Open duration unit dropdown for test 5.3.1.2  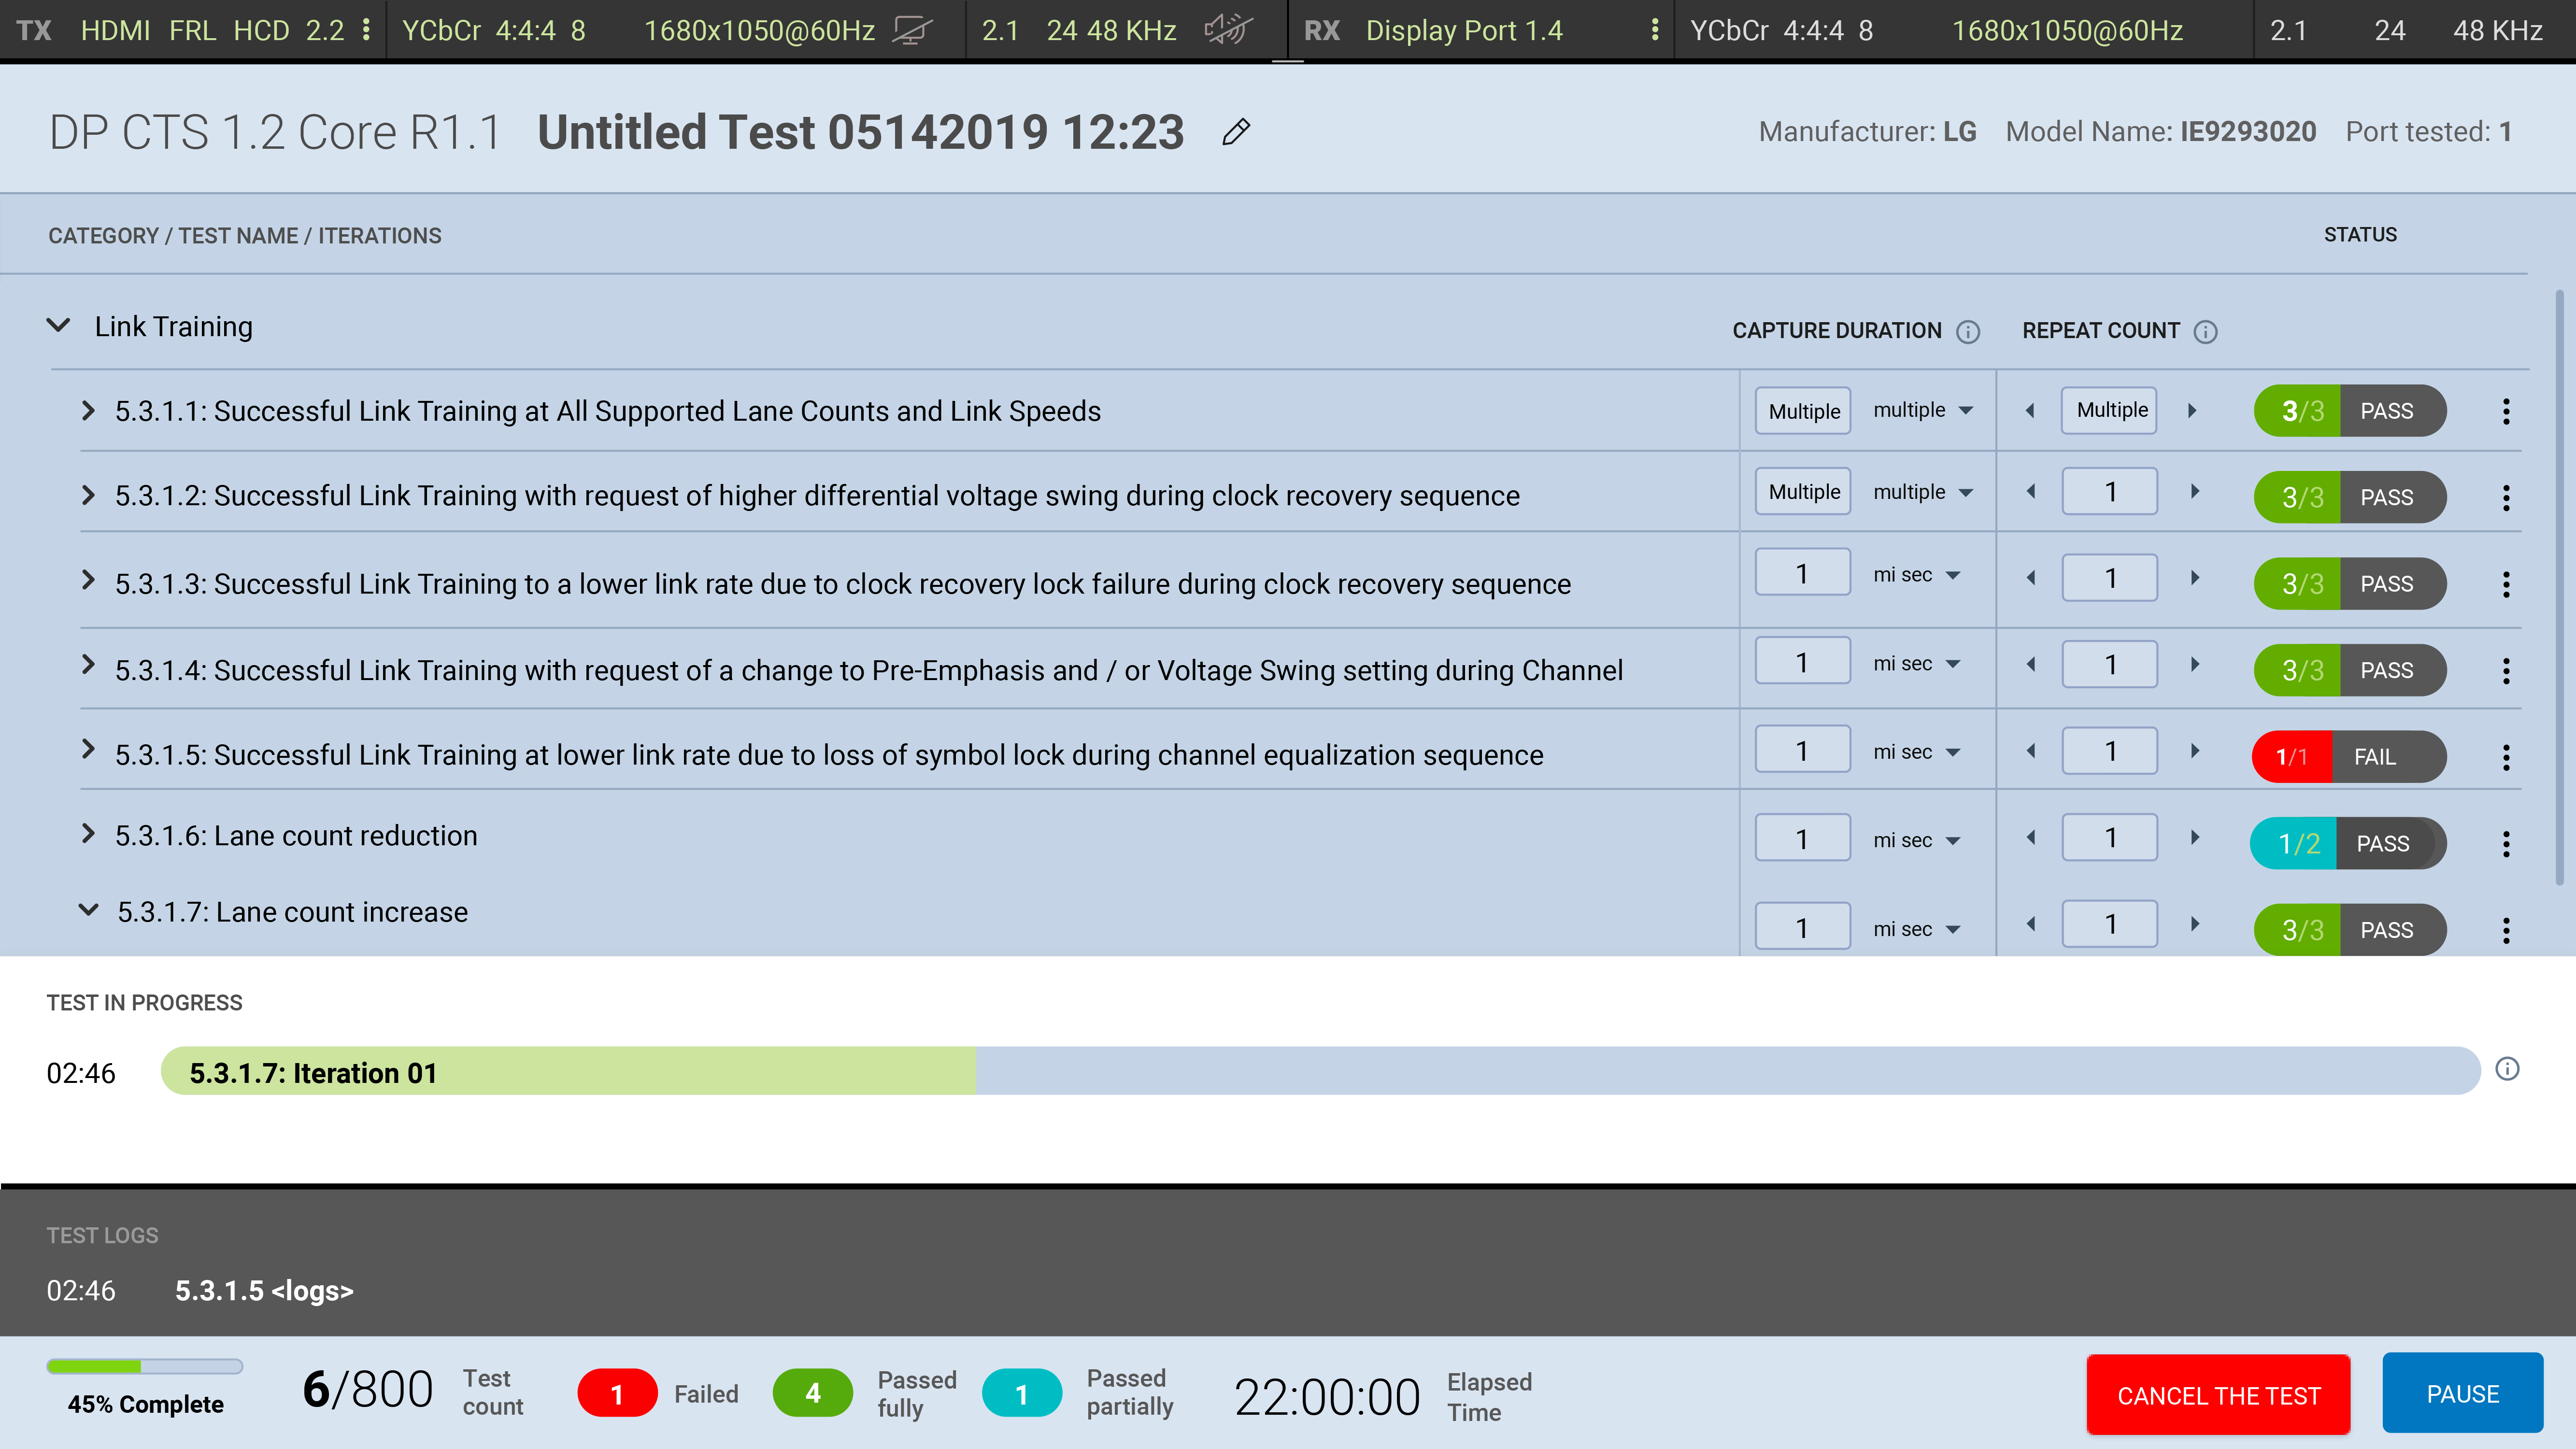[x=1923, y=492]
